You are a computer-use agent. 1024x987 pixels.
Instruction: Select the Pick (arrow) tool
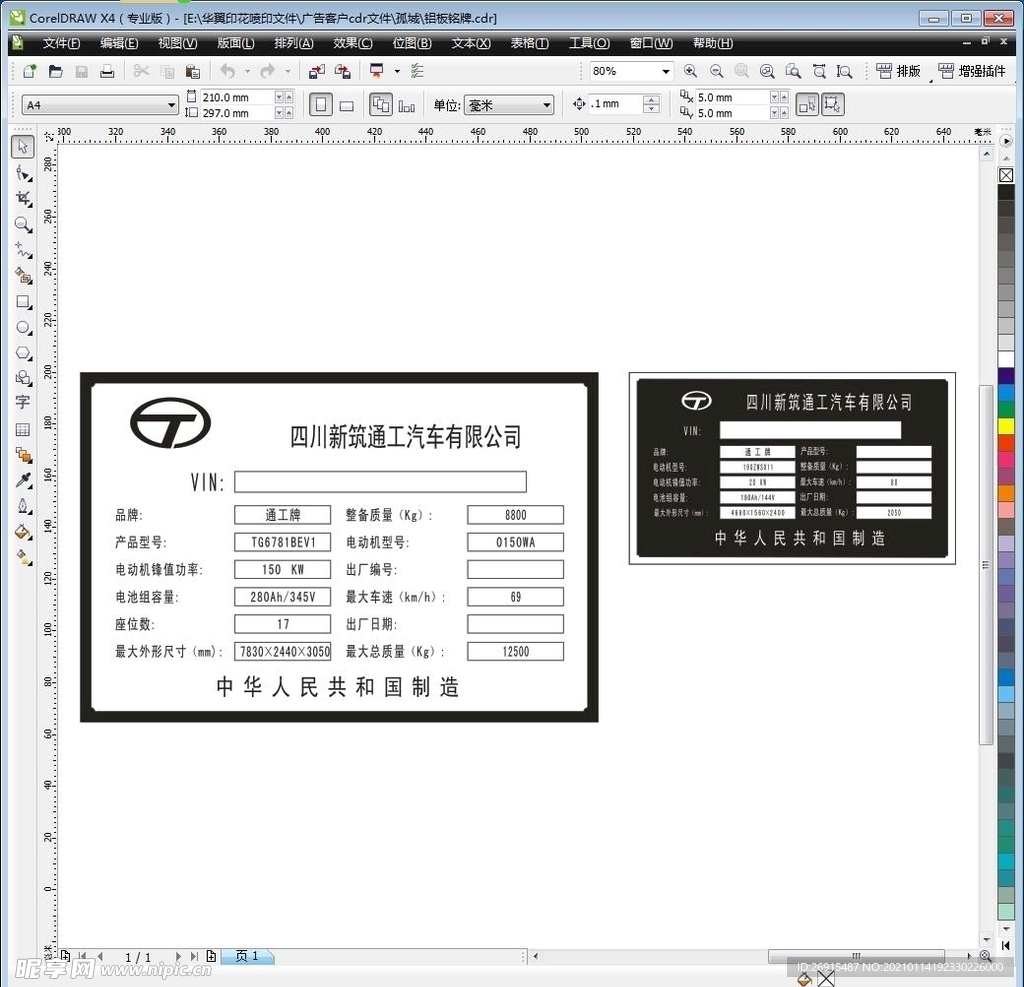[x=23, y=147]
